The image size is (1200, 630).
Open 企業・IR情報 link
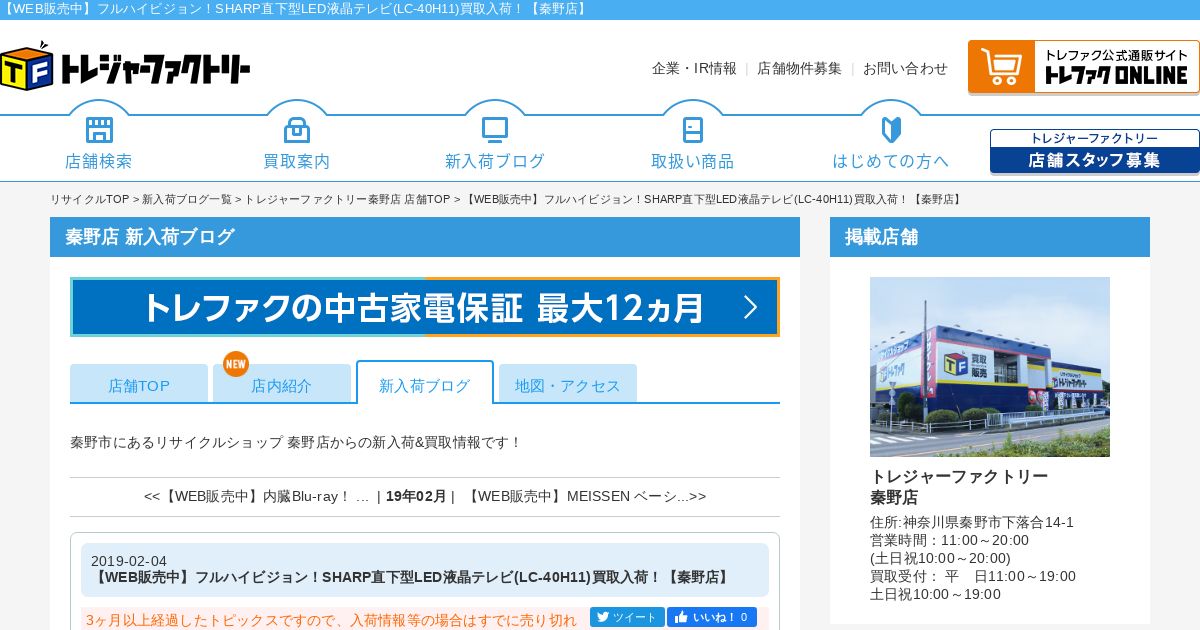coord(694,68)
